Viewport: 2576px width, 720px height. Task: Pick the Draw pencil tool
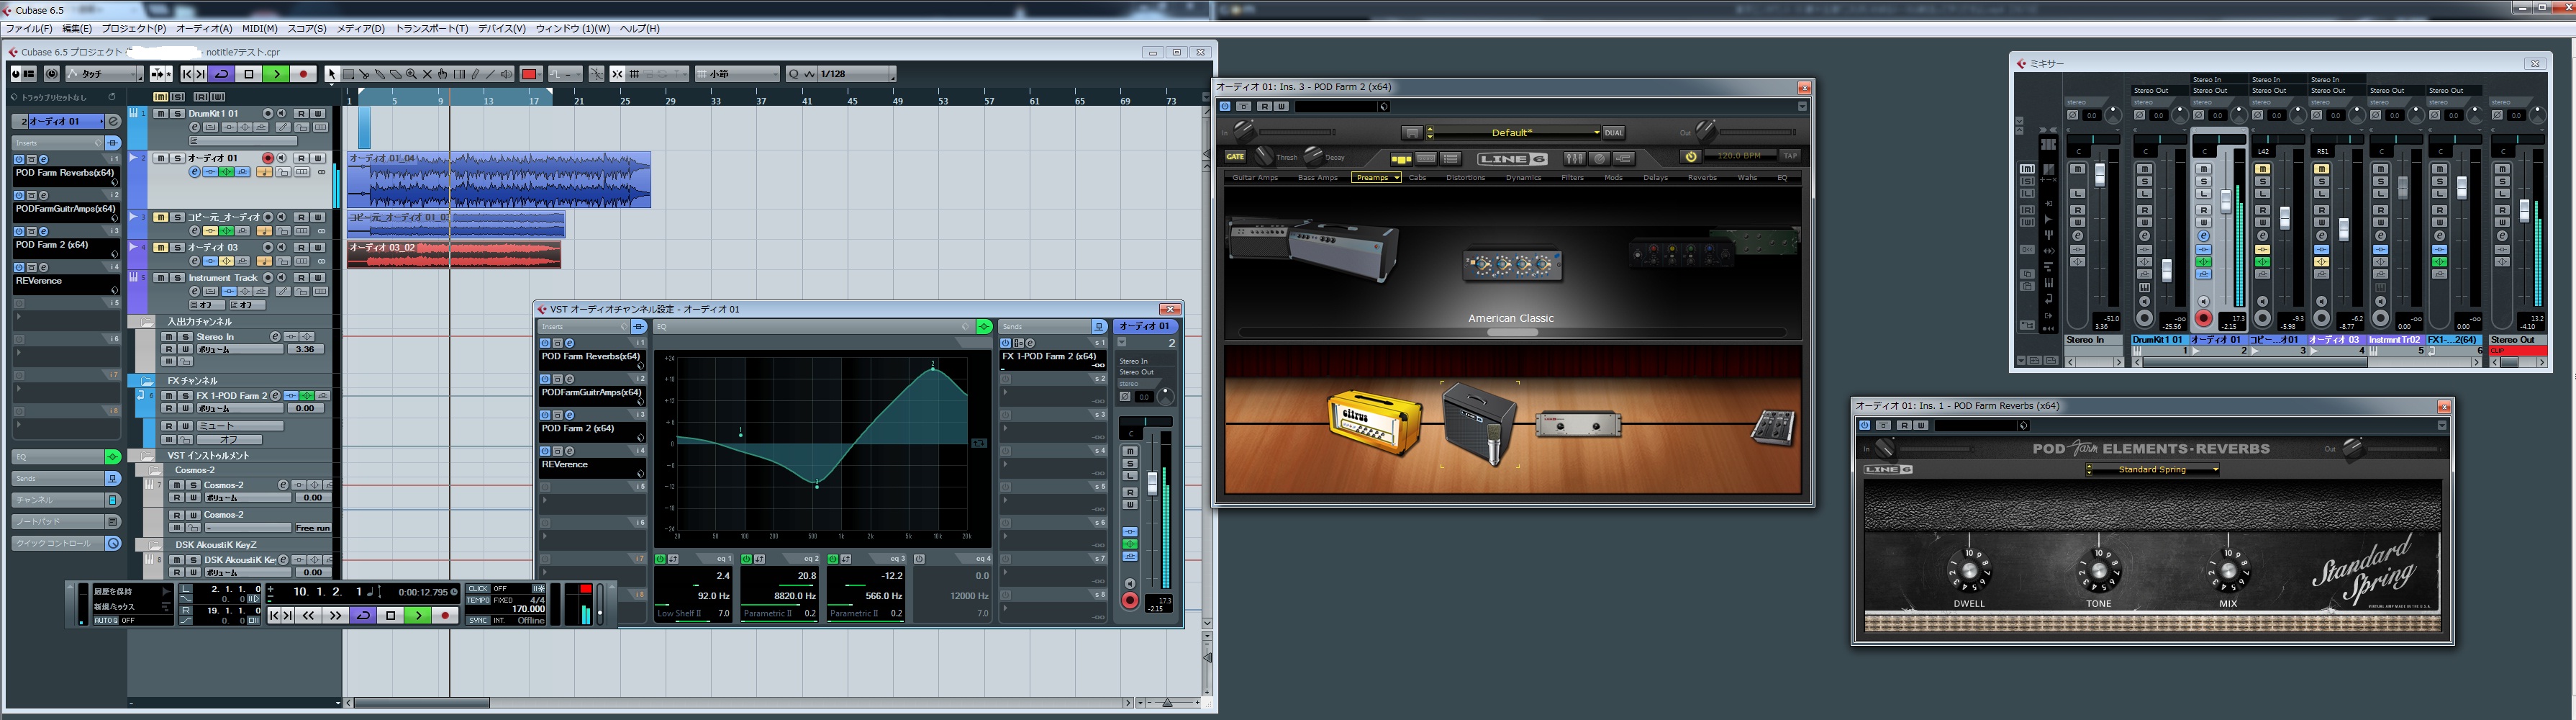click(x=475, y=74)
